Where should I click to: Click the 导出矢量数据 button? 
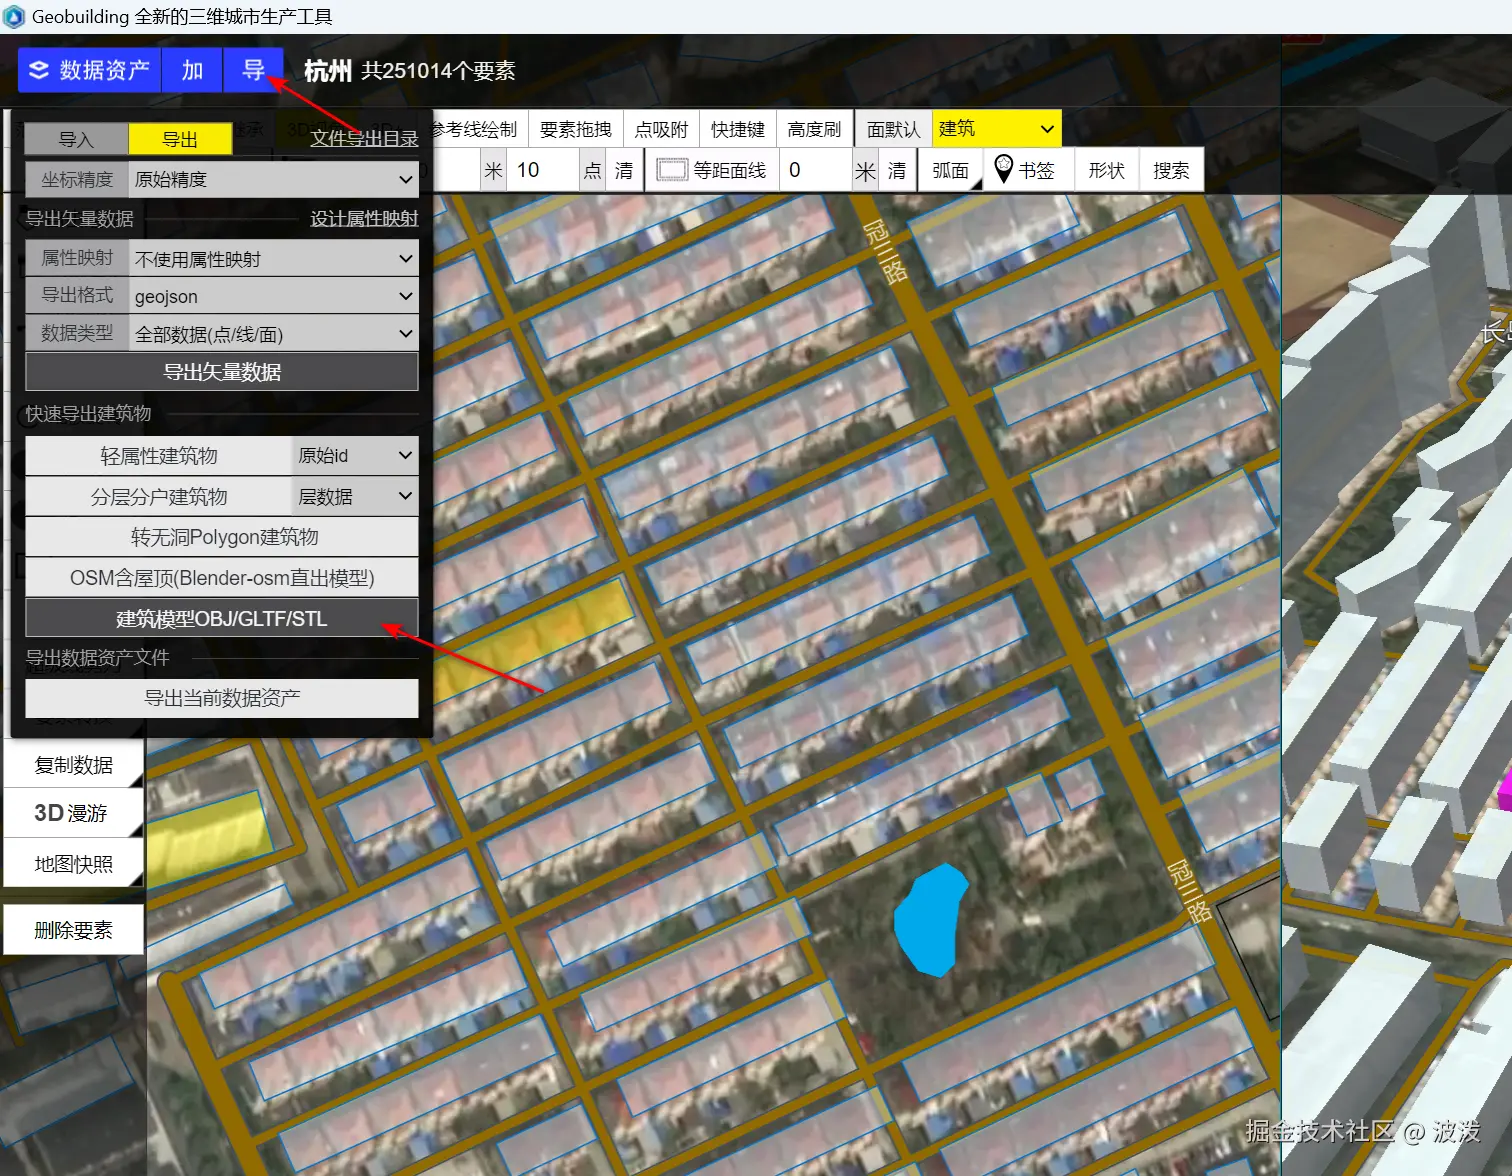coord(222,372)
